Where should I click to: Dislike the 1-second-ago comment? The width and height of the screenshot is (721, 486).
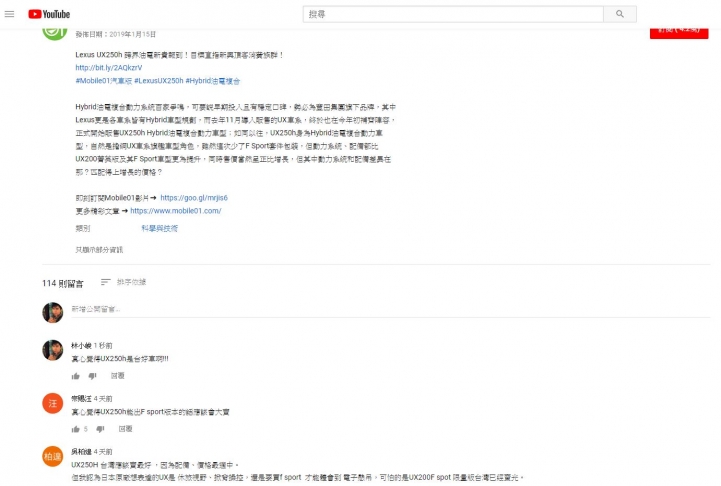(92, 376)
